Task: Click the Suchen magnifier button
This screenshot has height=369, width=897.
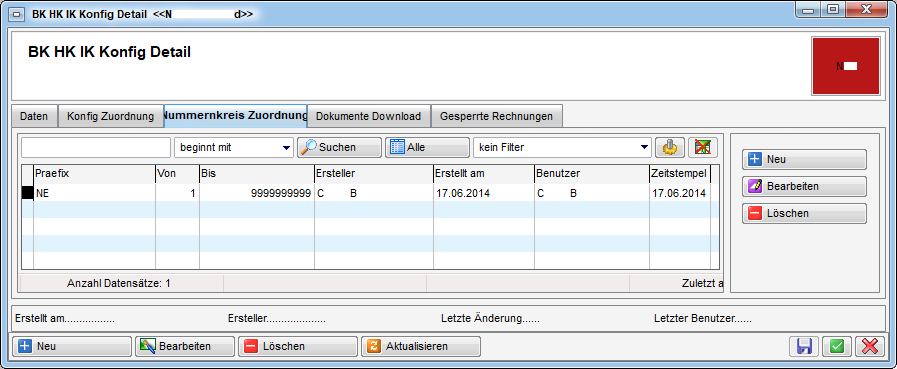Action: (x=339, y=148)
